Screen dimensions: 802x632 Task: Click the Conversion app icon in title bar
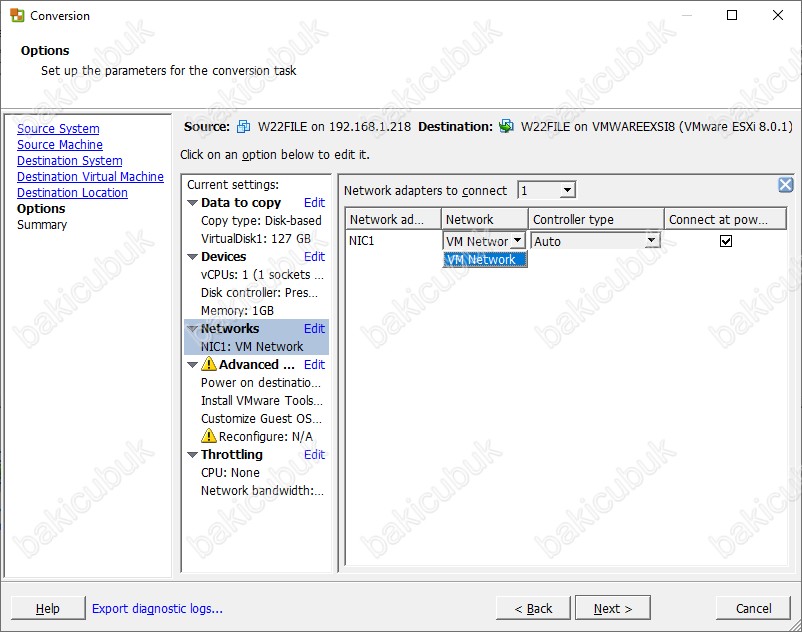pyautogui.click(x=17, y=15)
